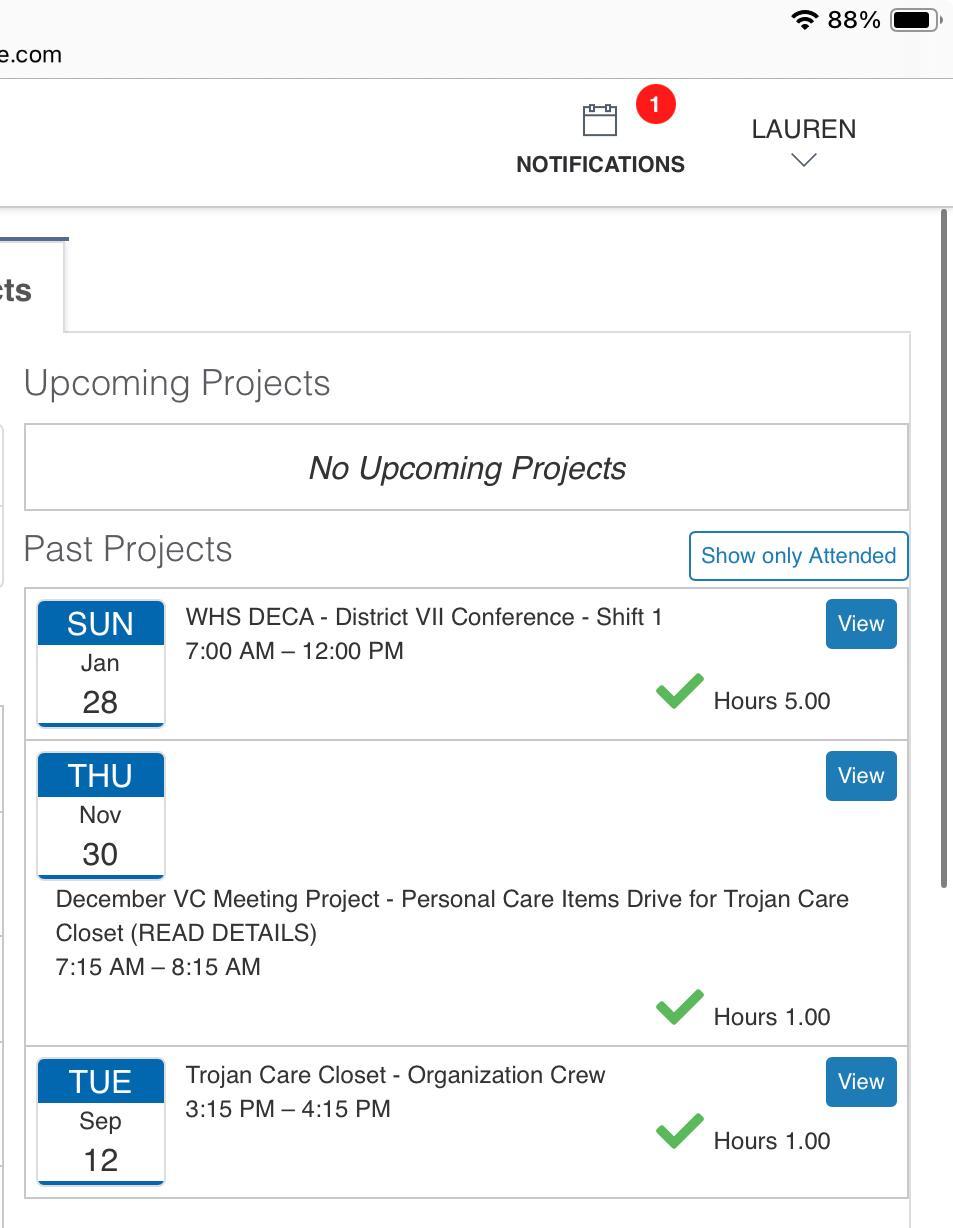The width and height of the screenshot is (953, 1228).
Task: View the December VC Meeting Project
Action: [860, 776]
